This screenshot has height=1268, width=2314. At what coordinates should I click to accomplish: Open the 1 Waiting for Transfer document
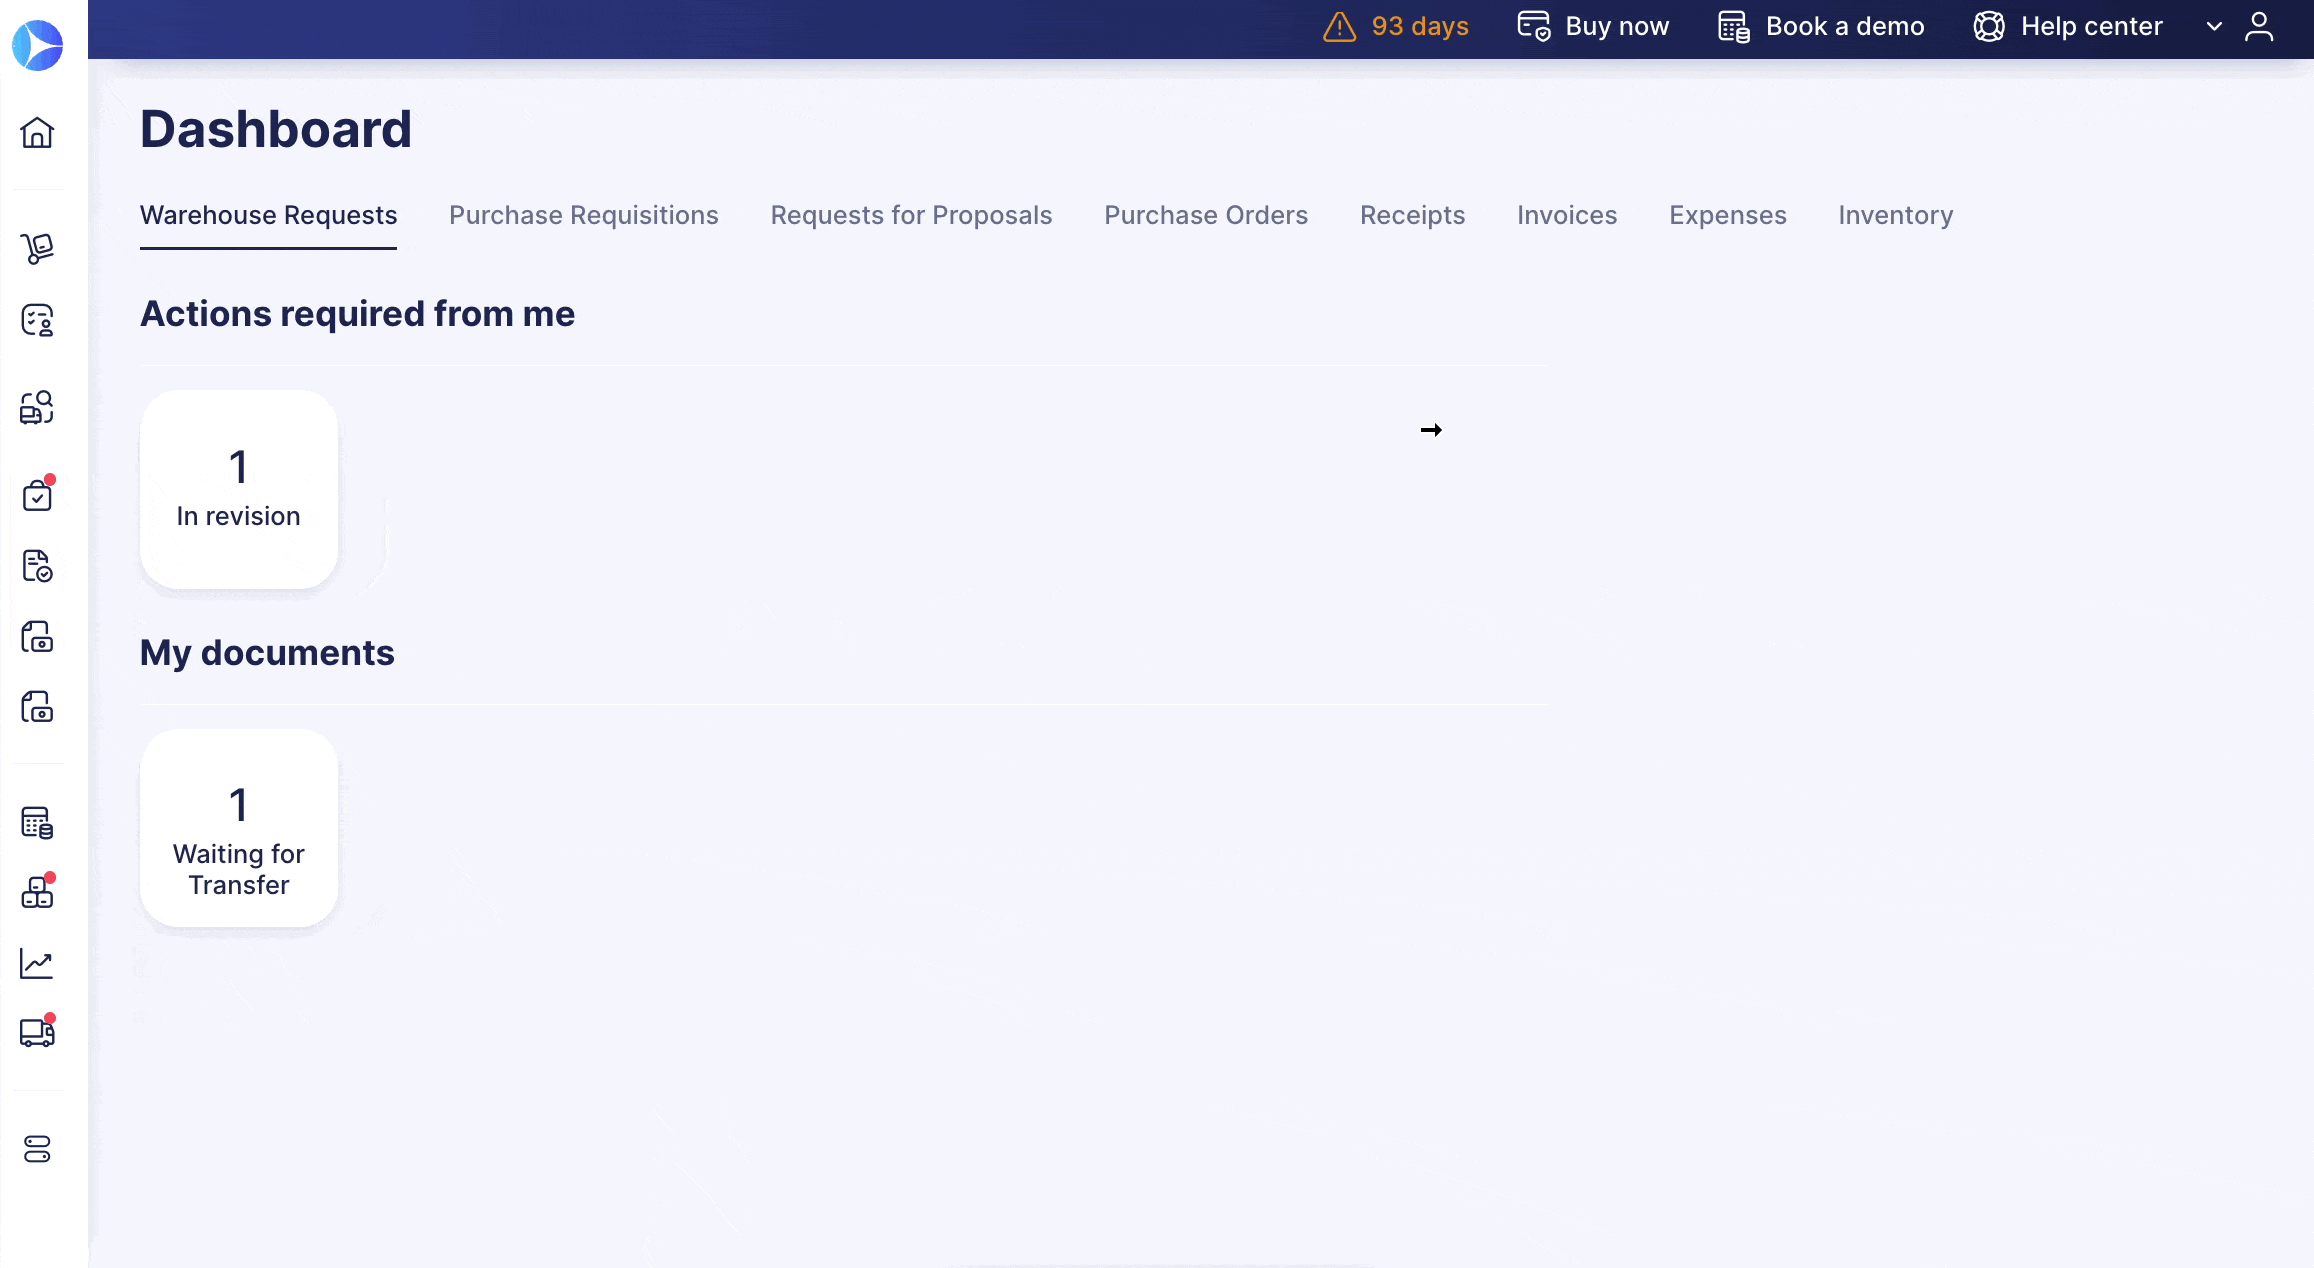tap(239, 828)
